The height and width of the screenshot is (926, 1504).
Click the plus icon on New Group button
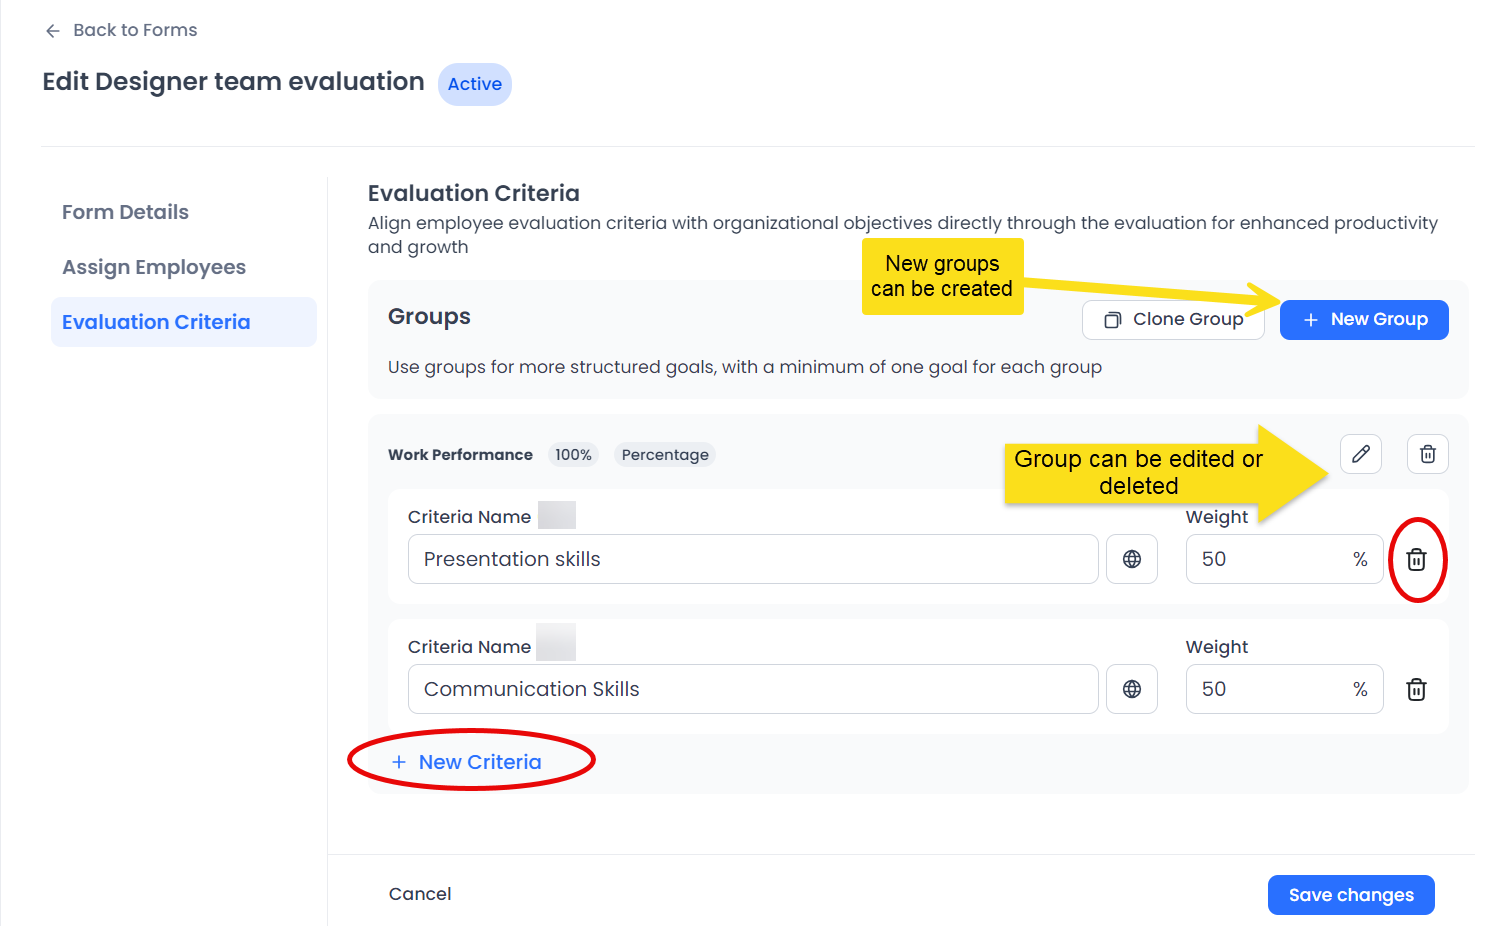click(x=1311, y=319)
